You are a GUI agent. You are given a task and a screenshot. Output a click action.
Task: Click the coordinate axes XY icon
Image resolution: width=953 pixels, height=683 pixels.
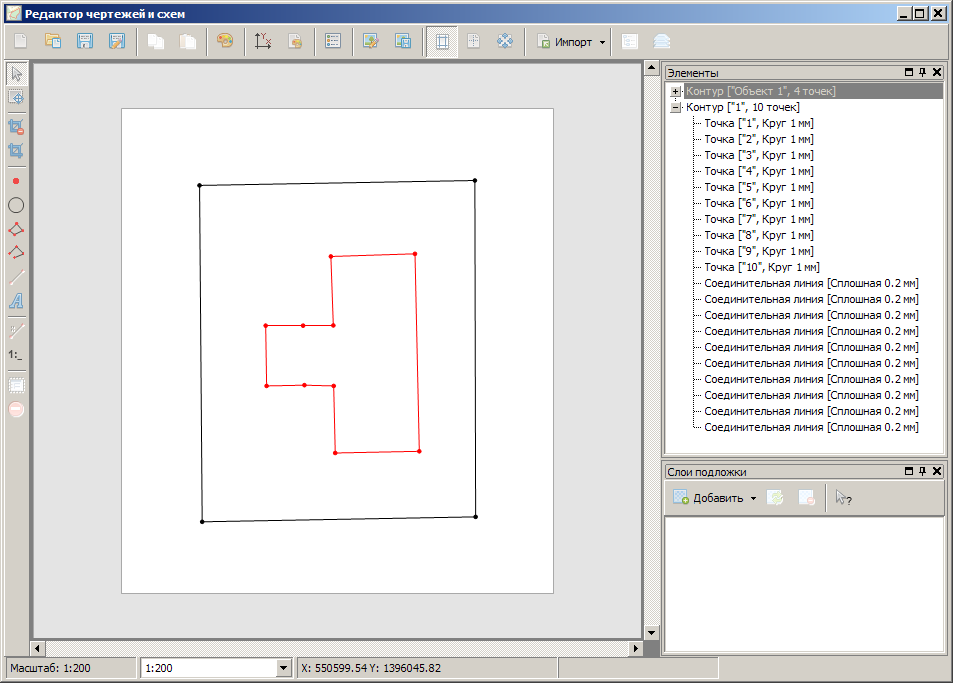click(263, 42)
